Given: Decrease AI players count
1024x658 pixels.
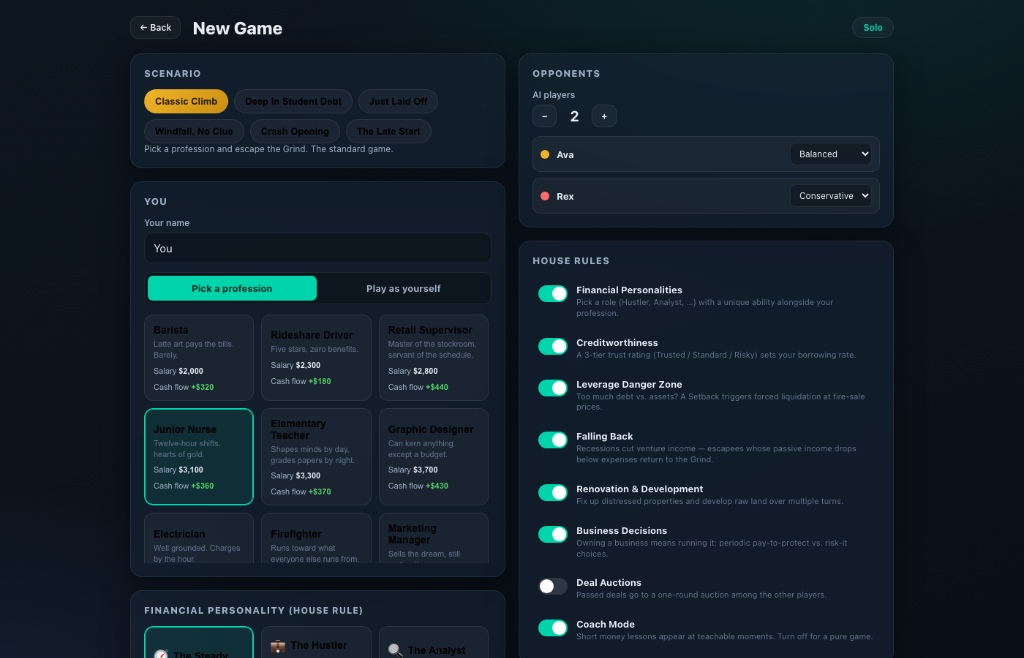Looking at the screenshot, I should click(x=545, y=116).
